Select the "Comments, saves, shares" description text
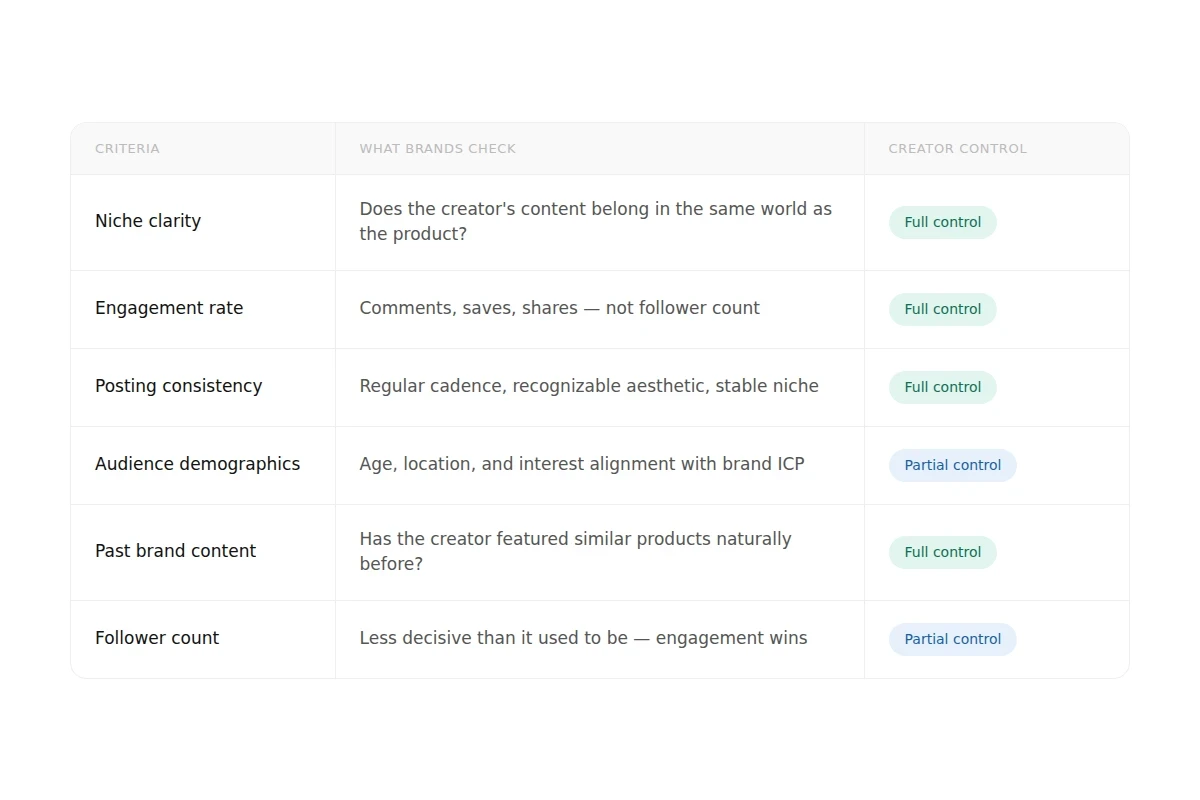The width and height of the screenshot is (1200, 800). click(559, 308)
